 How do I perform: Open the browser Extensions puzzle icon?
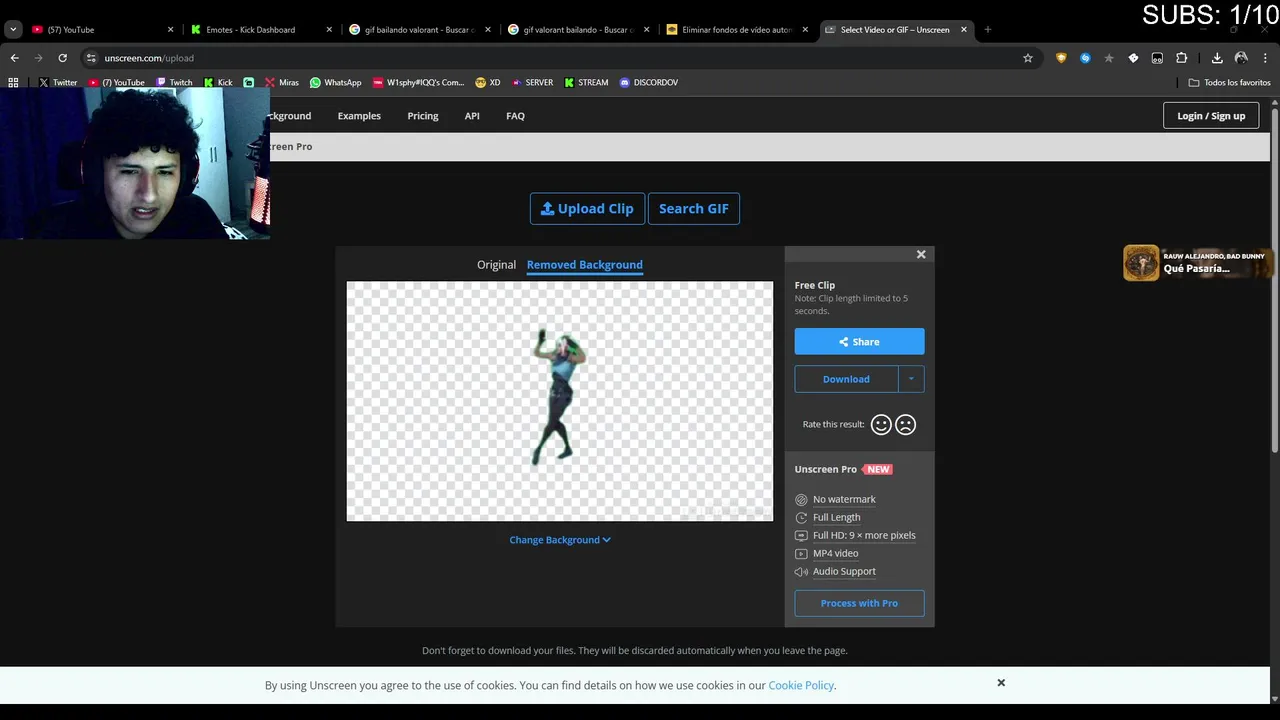click(1181, 58)
